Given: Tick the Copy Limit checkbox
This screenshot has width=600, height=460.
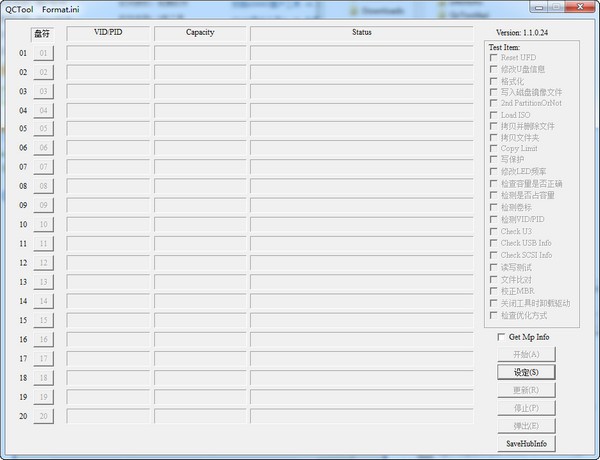Looking at the screenshot, I should tap(493, 149).
